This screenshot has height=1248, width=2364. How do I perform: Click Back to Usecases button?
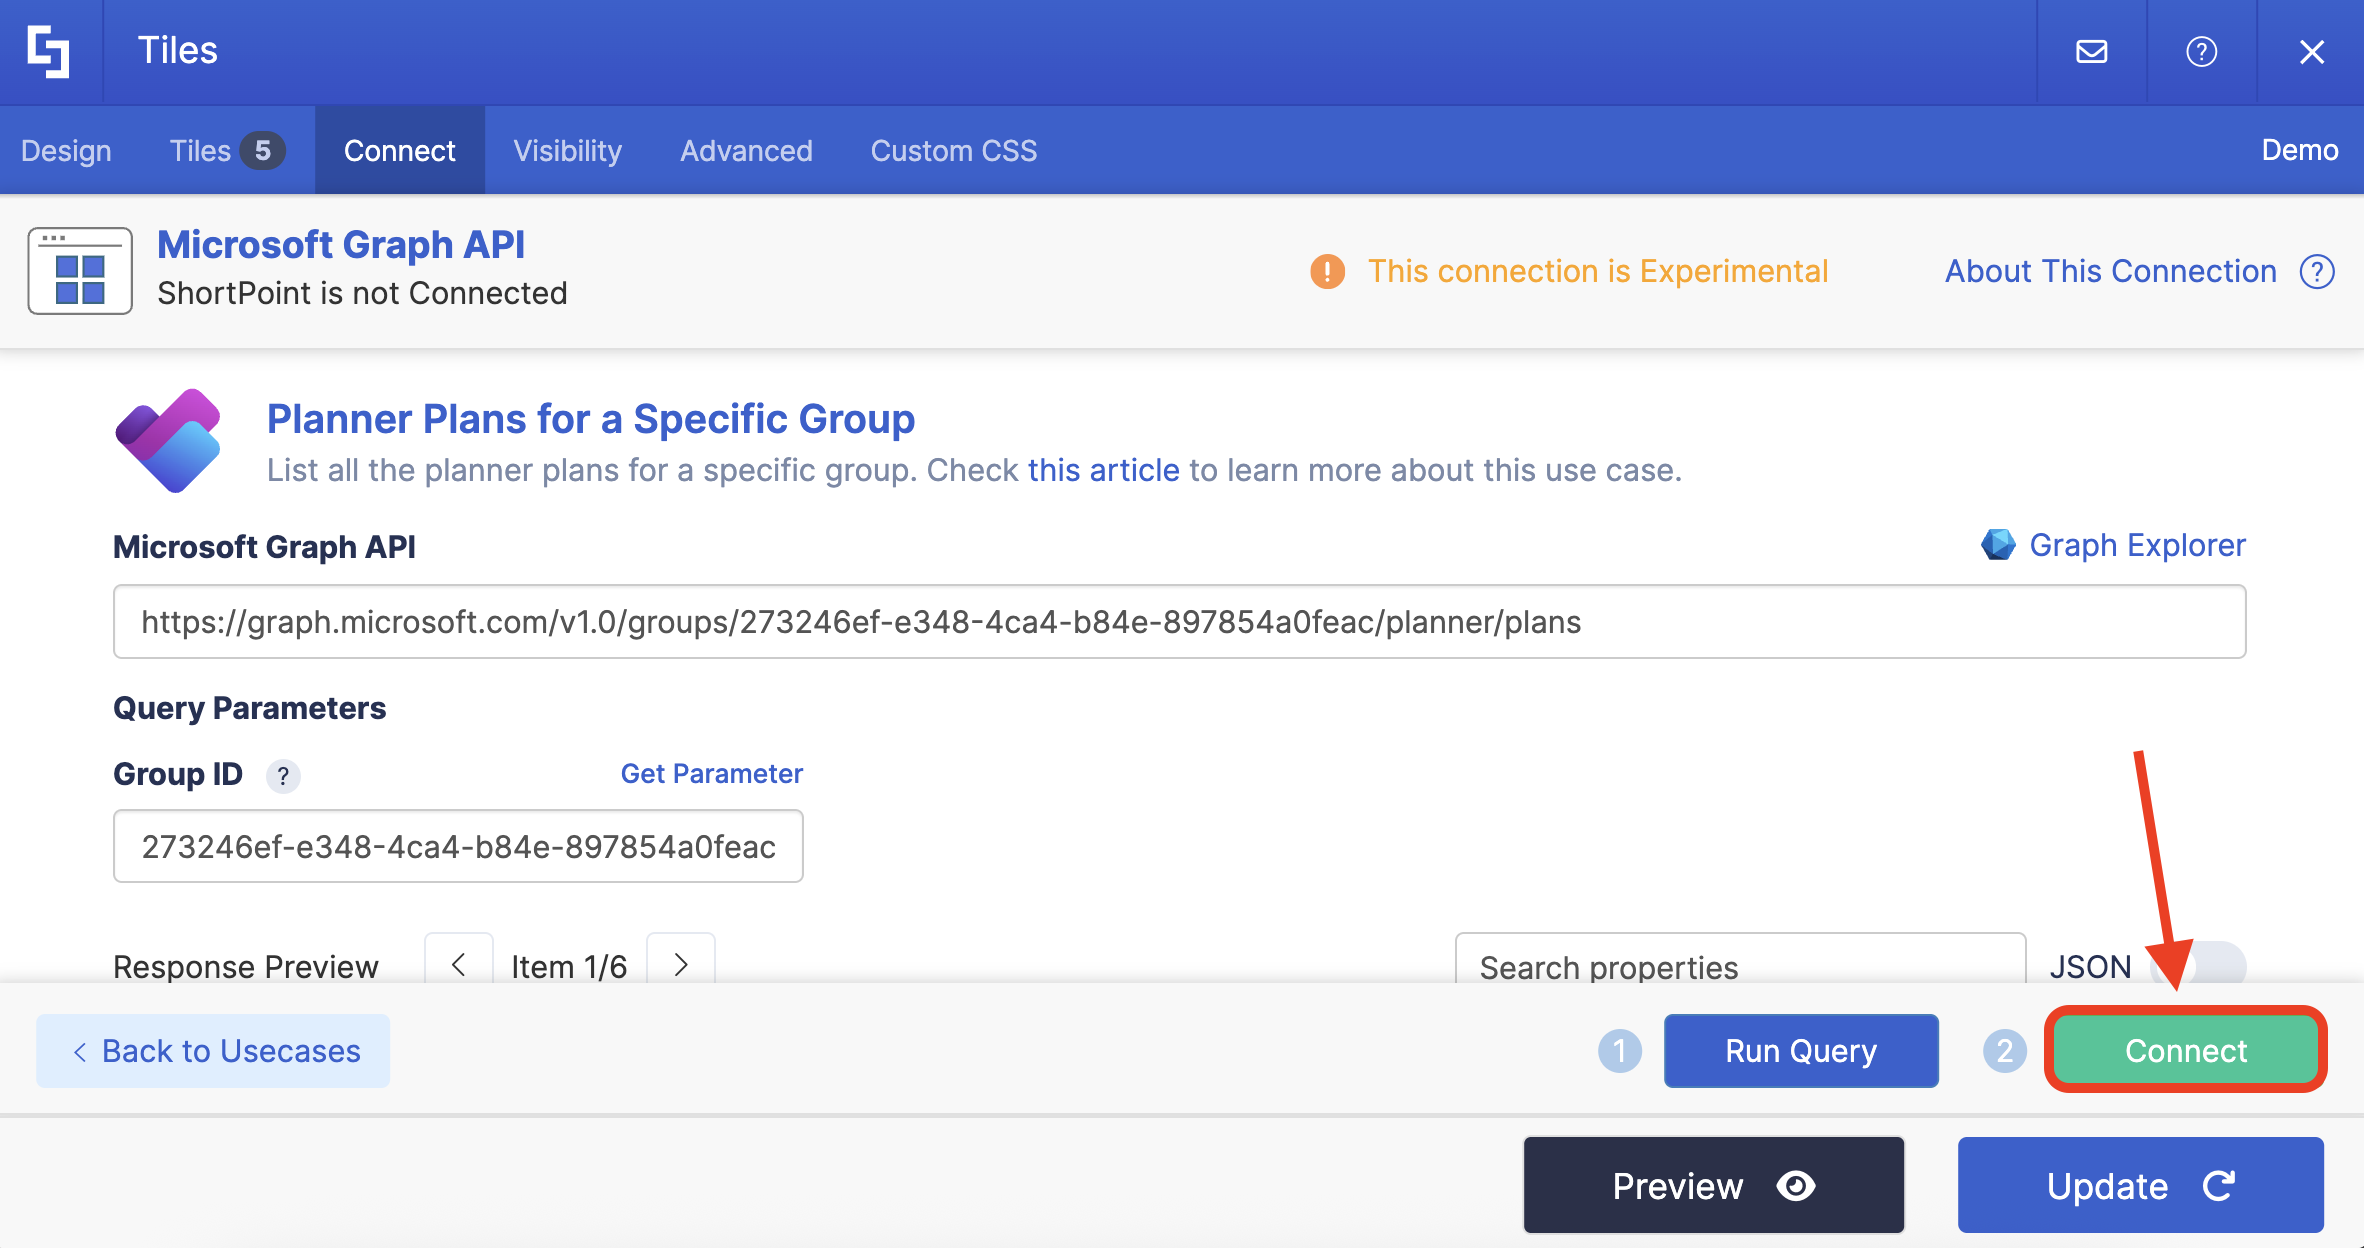click(x=213, y=1051)
